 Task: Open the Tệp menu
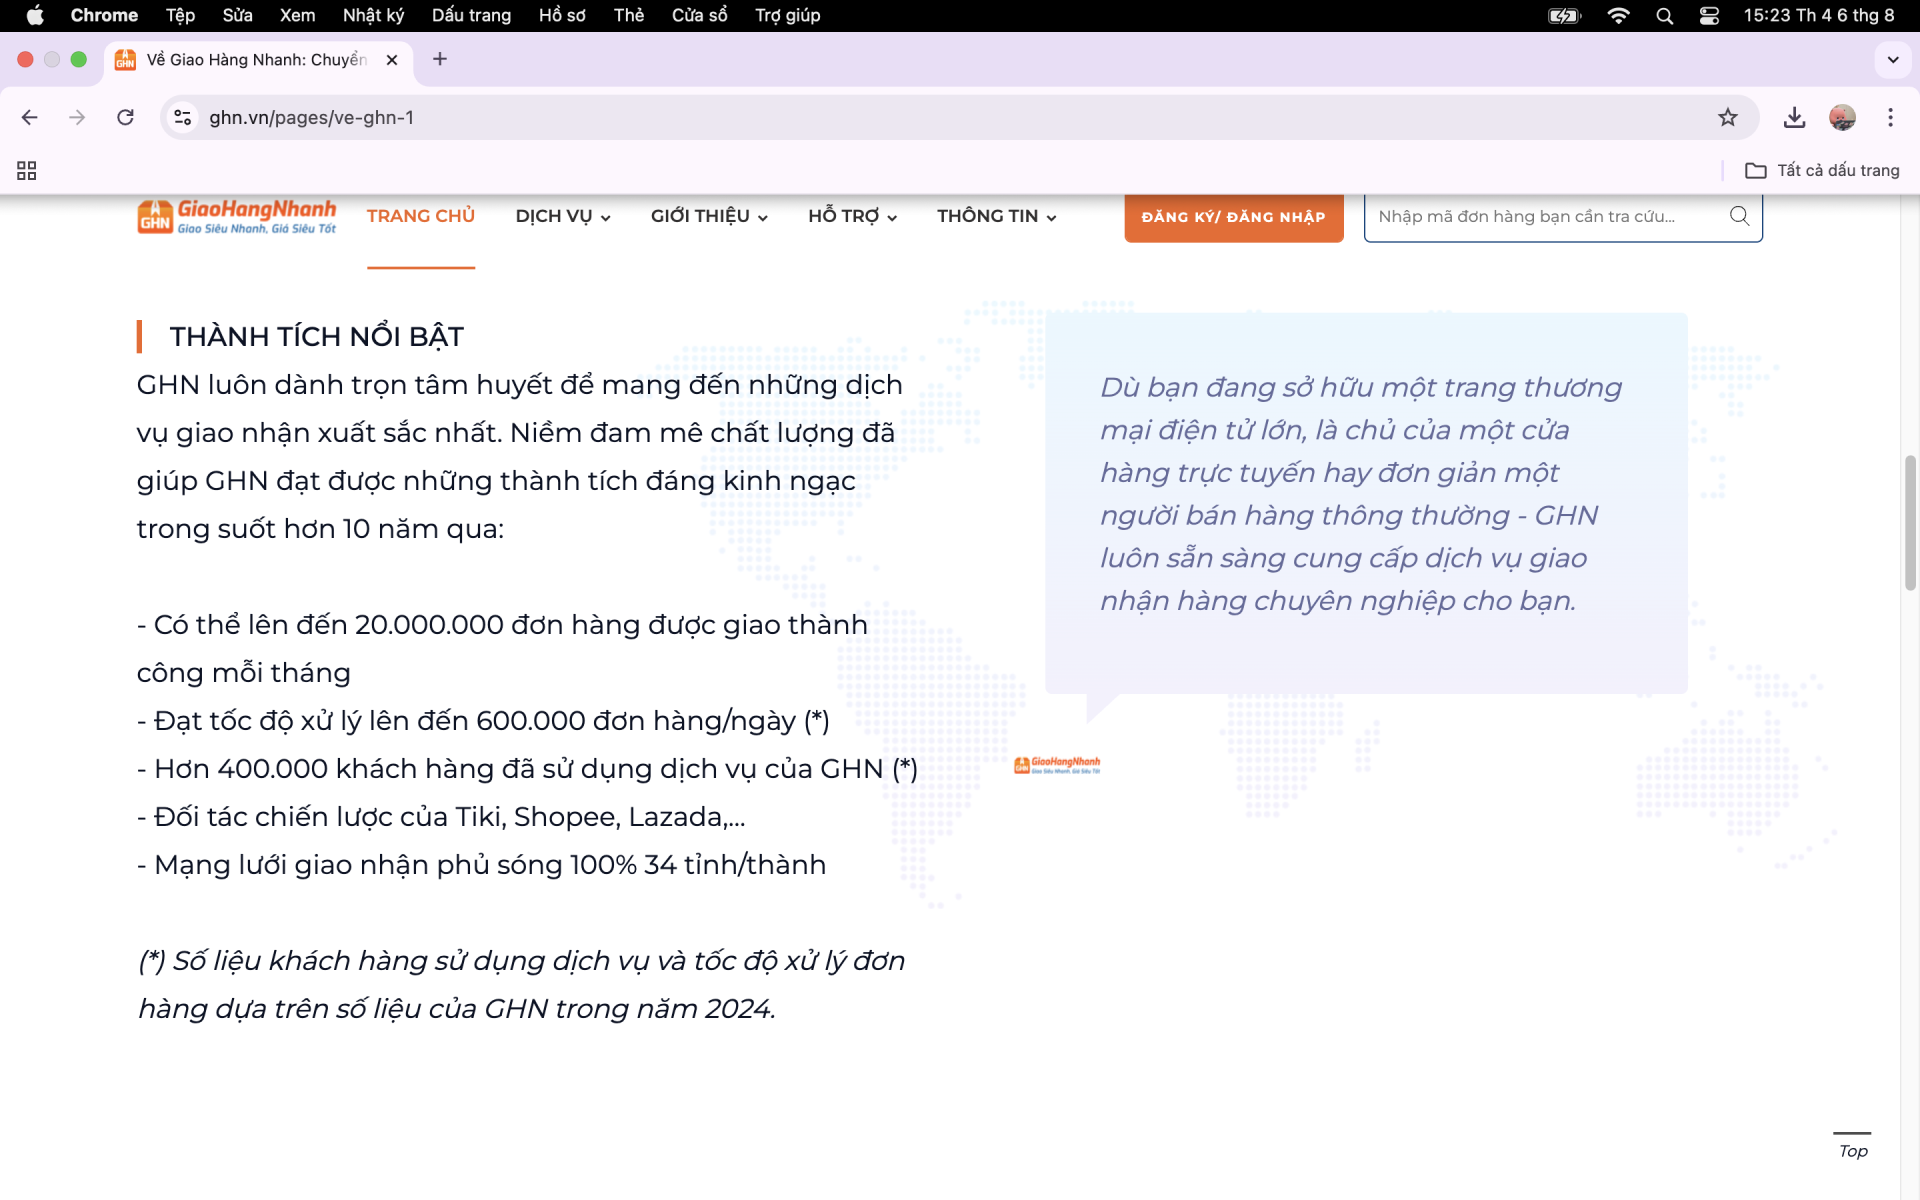(180, 15)
